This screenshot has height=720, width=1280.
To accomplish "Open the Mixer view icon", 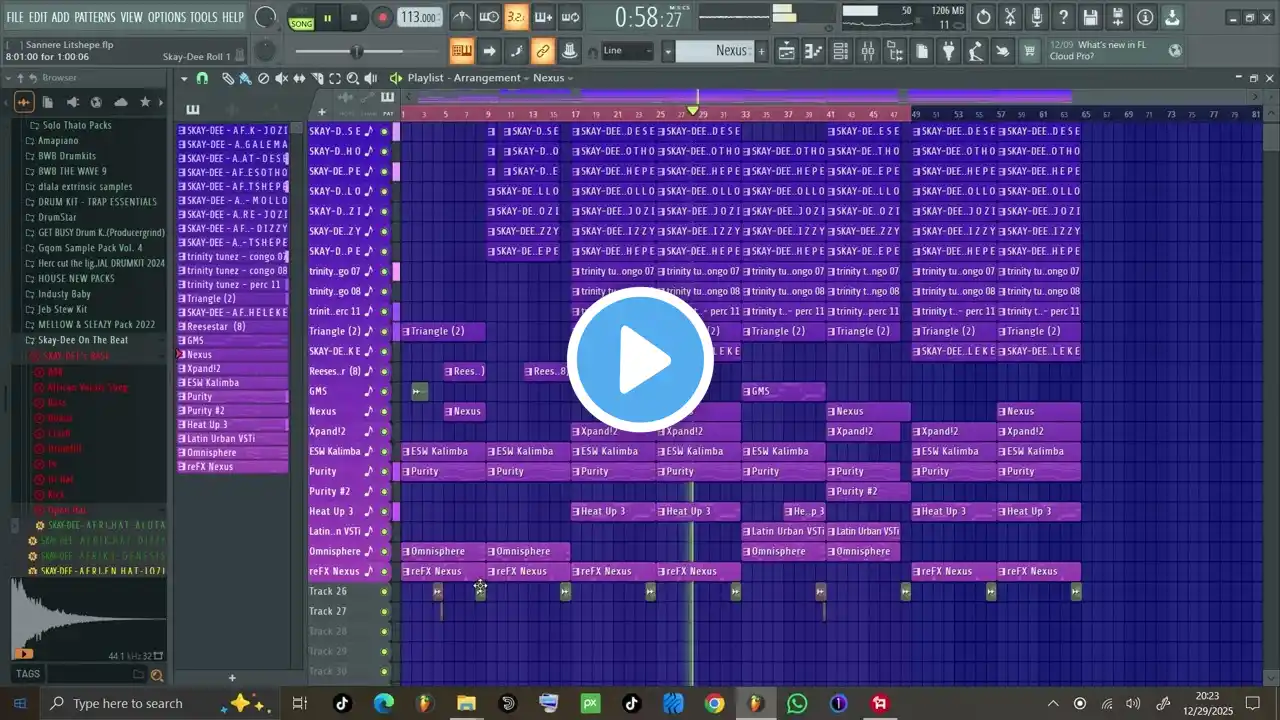I will [868, 51].
